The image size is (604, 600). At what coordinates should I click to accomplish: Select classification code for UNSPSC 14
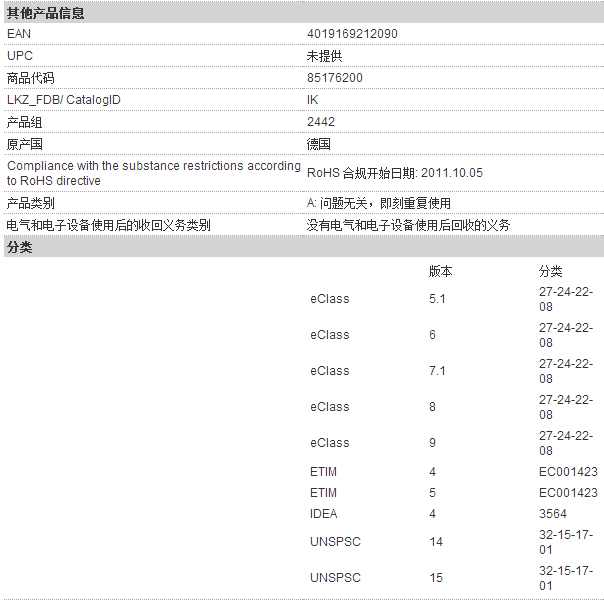tap(566, 542)
